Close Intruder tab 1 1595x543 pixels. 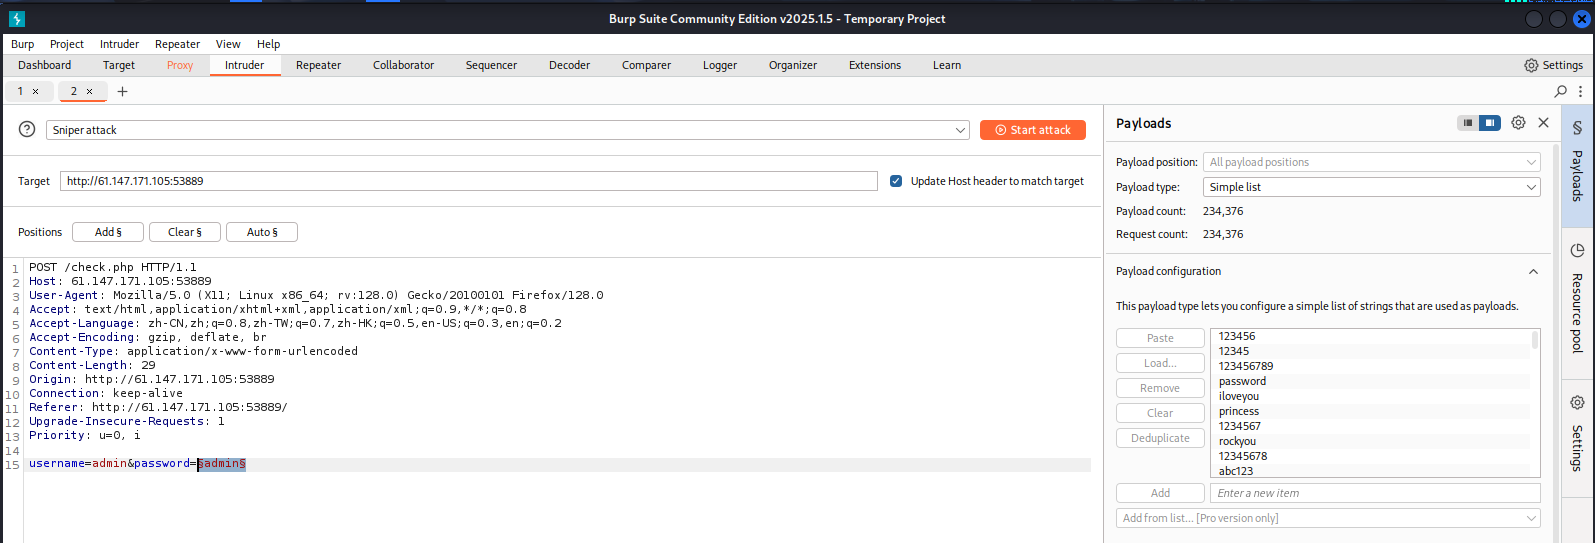[x=36, y=91]
